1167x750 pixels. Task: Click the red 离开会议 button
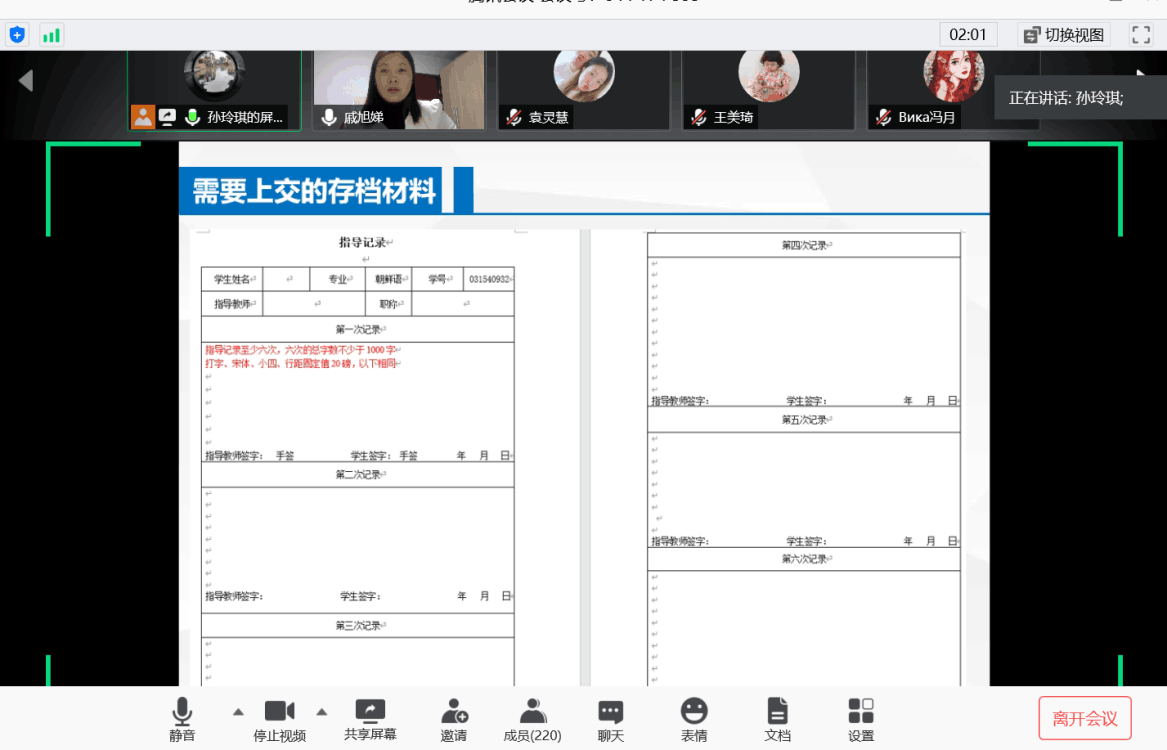tap(1084, 718)
